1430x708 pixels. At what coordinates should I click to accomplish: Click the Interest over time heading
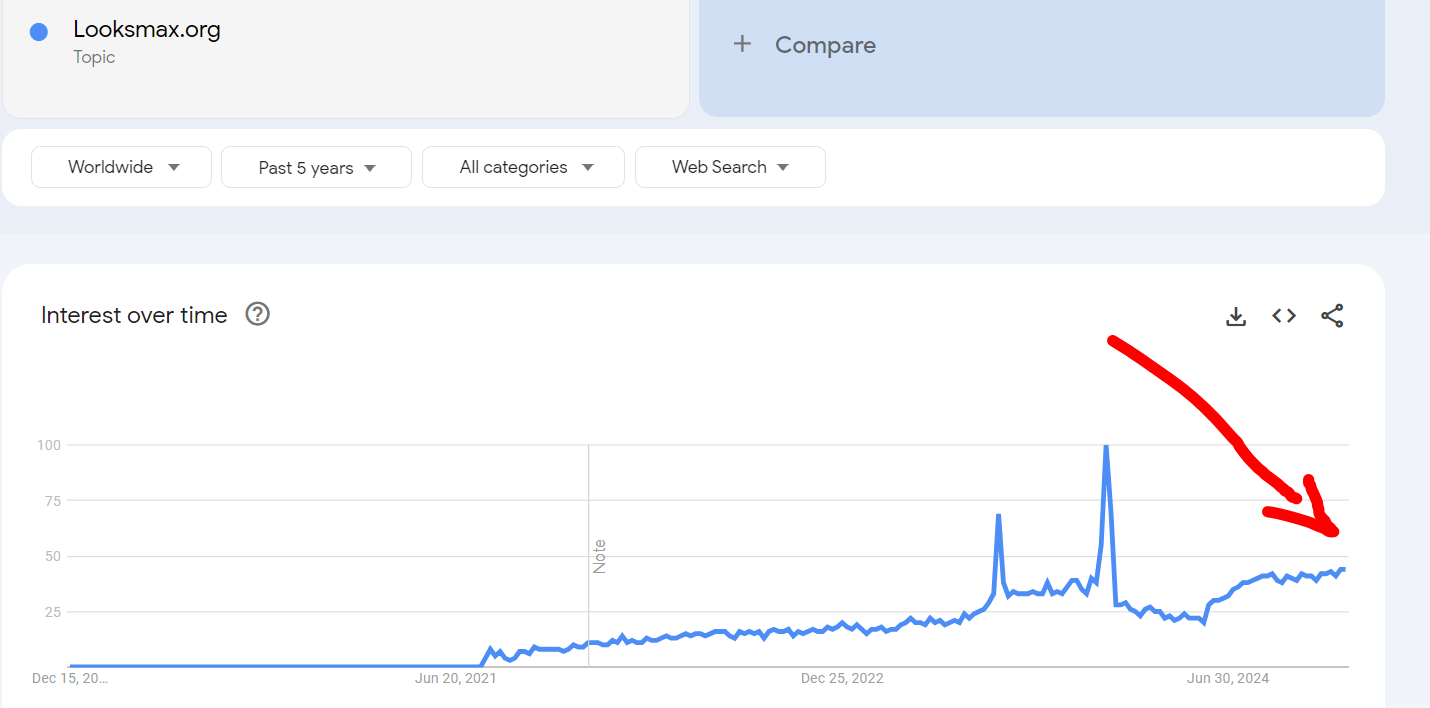pyautogui.click(x=134, y=315)
